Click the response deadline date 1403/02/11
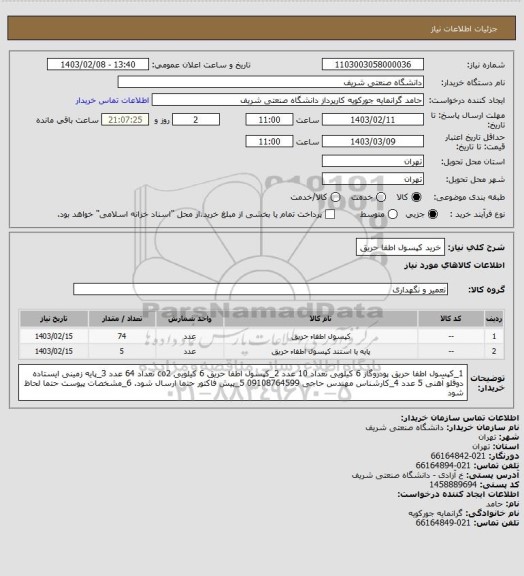This screenshot has width=524, height=576. (x=373, y=120)
